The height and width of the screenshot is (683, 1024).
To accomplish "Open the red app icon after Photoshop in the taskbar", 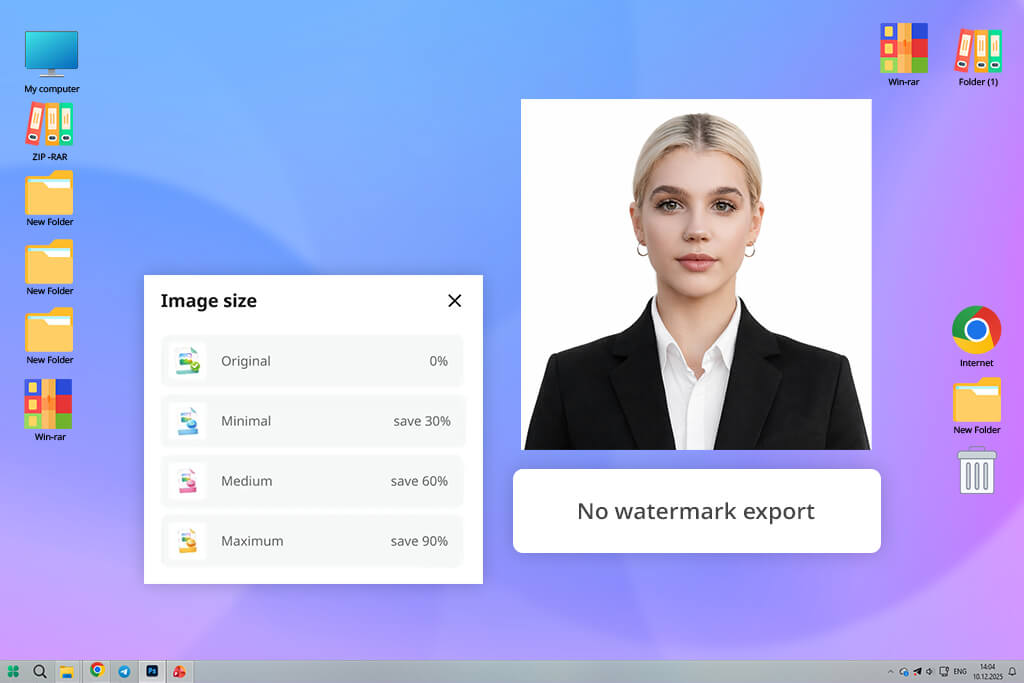I will (x=179, y=671).
